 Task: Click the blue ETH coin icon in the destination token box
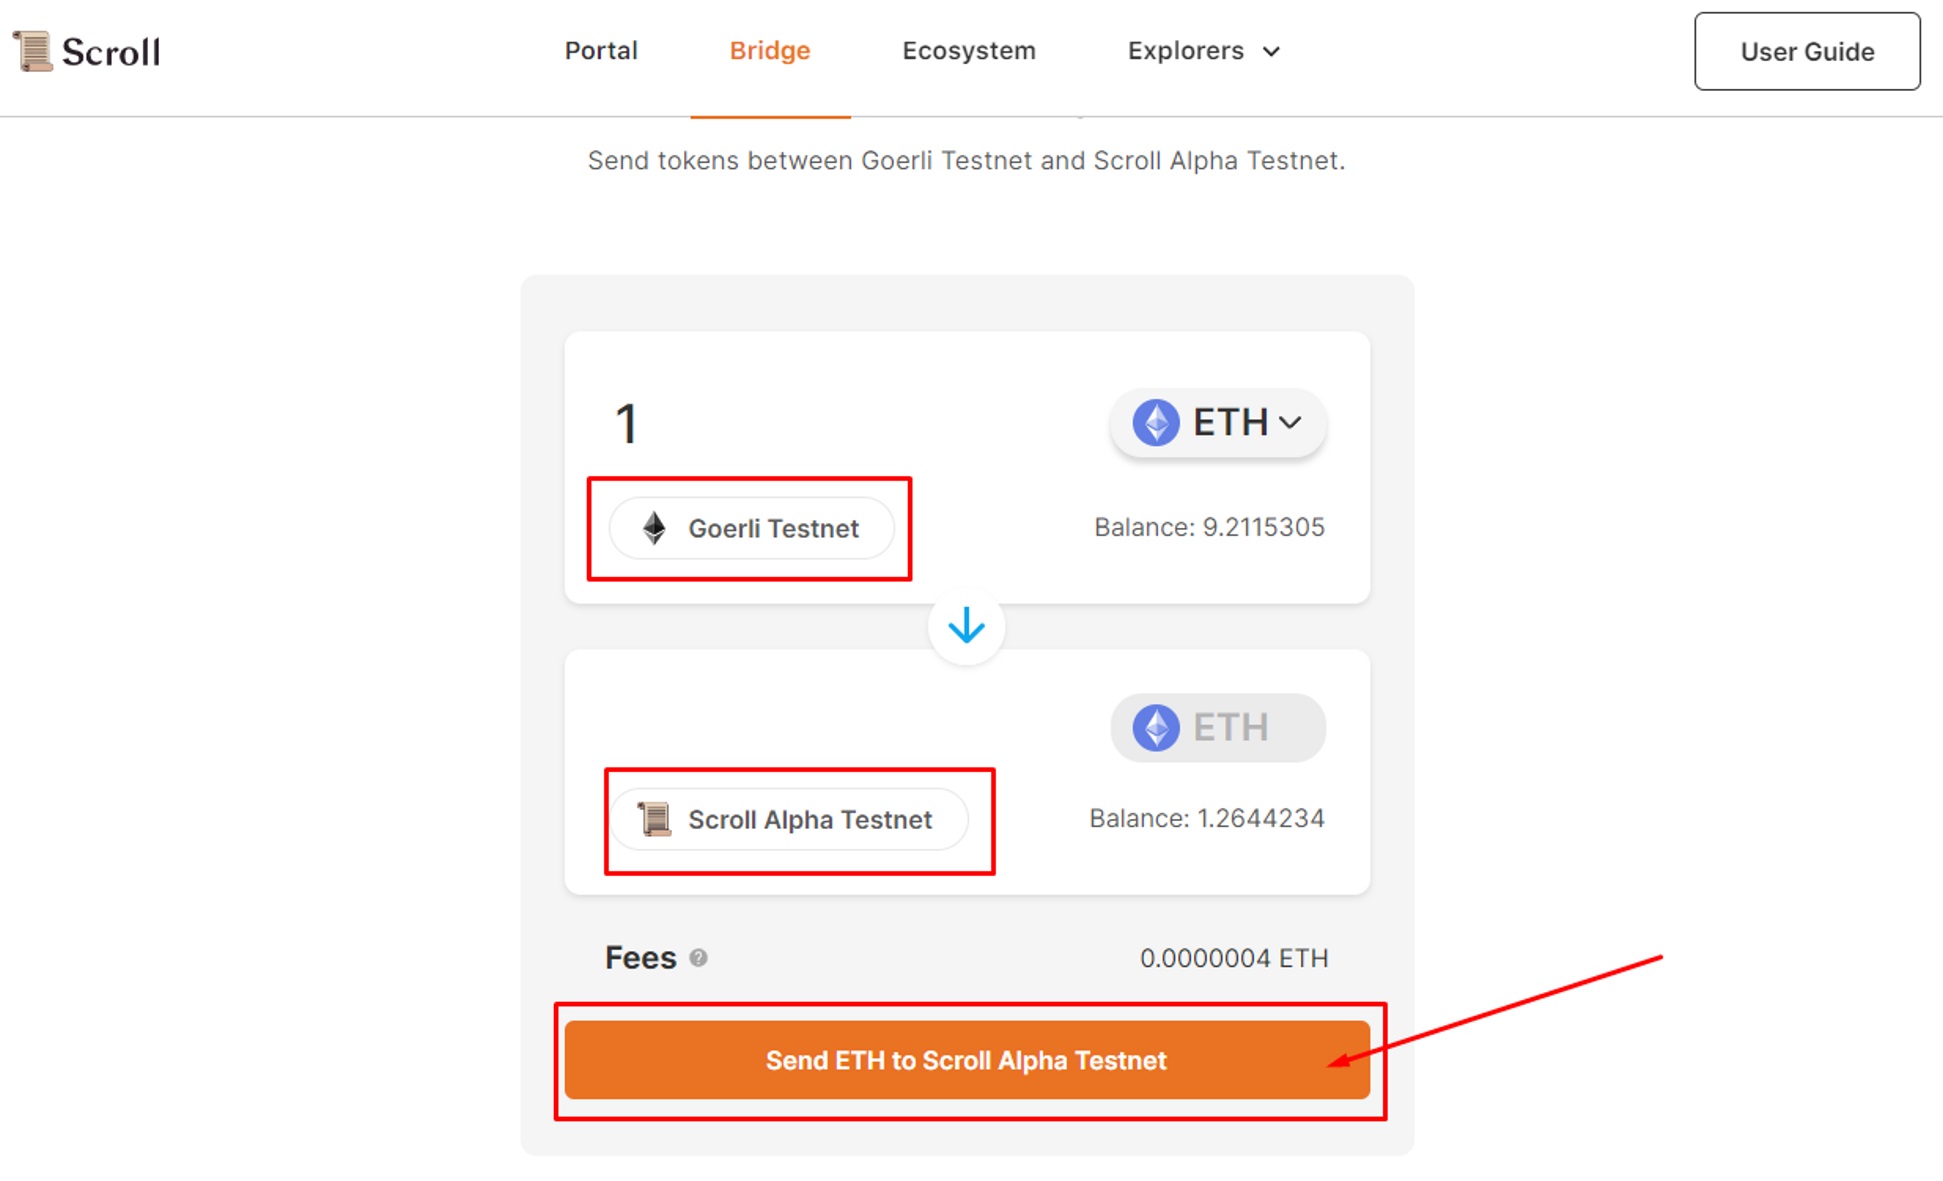(x=1156, y=727)
